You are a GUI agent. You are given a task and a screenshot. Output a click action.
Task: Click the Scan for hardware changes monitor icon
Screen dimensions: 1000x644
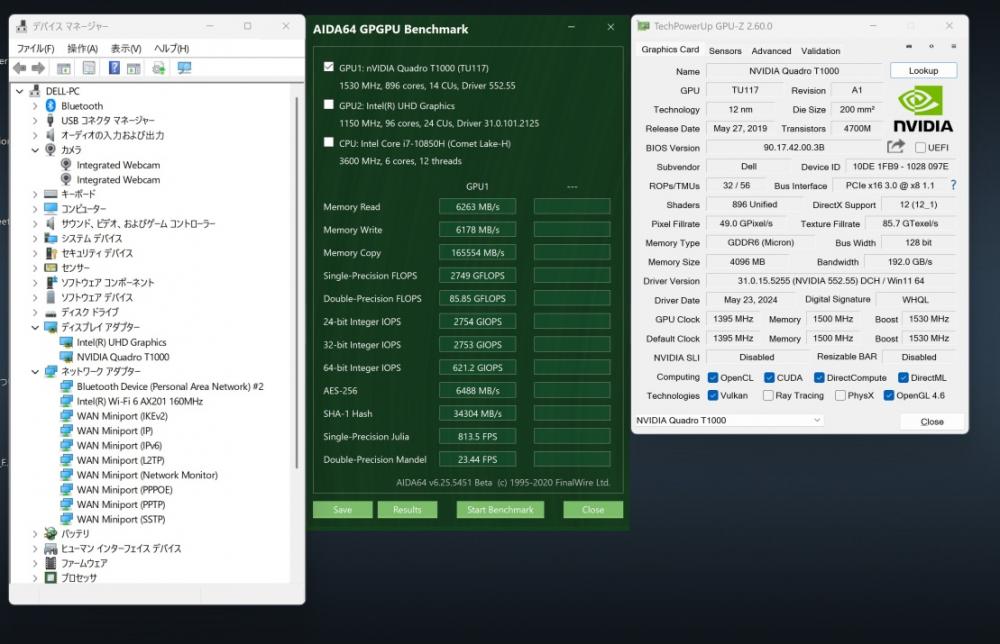(x=184, y=68)
